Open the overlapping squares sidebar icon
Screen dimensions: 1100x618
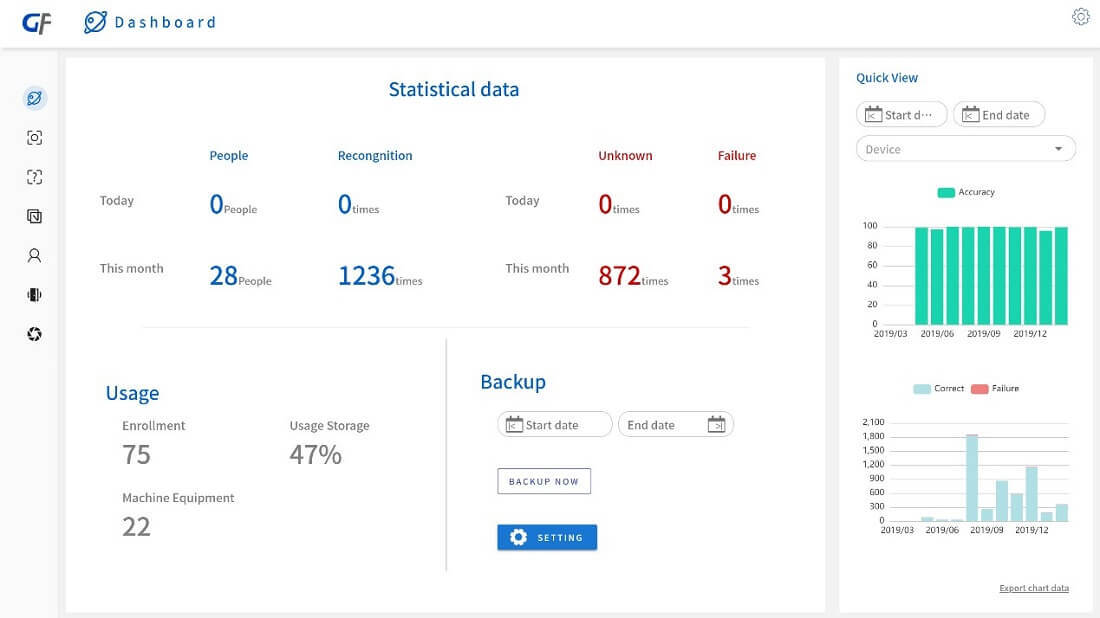pyautogui.click(x=34, y=216)
